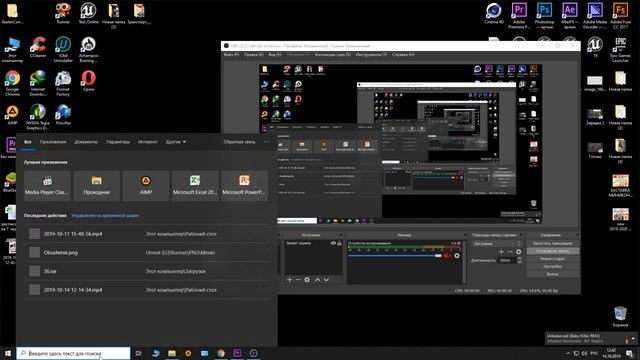Launch Microsoft Excel top app tile

[x=195, y=186]
